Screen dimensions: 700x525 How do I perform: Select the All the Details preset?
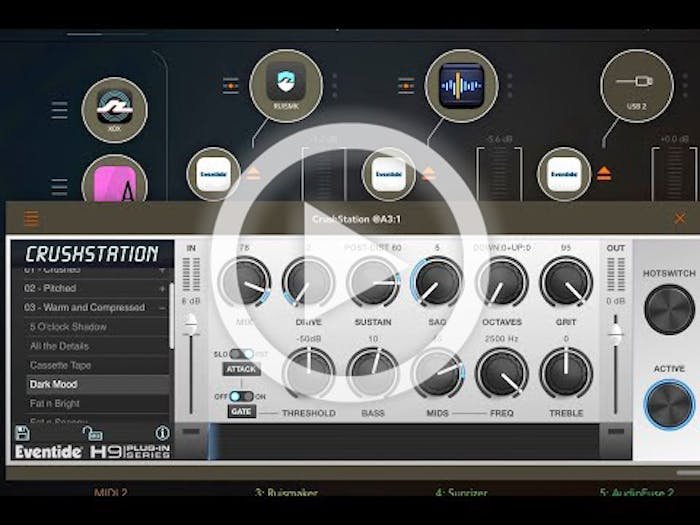pos(97,346)
